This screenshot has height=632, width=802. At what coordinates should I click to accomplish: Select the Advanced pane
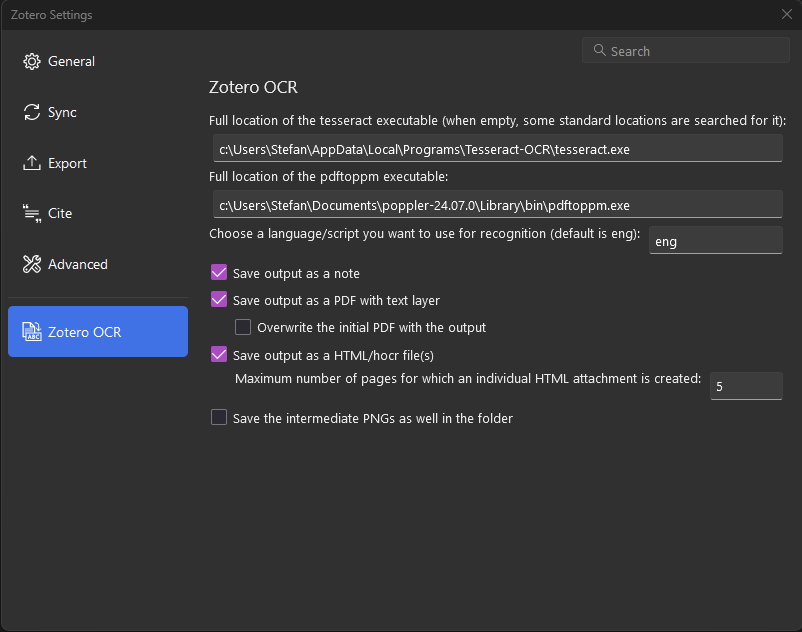[x=98, y=264]
